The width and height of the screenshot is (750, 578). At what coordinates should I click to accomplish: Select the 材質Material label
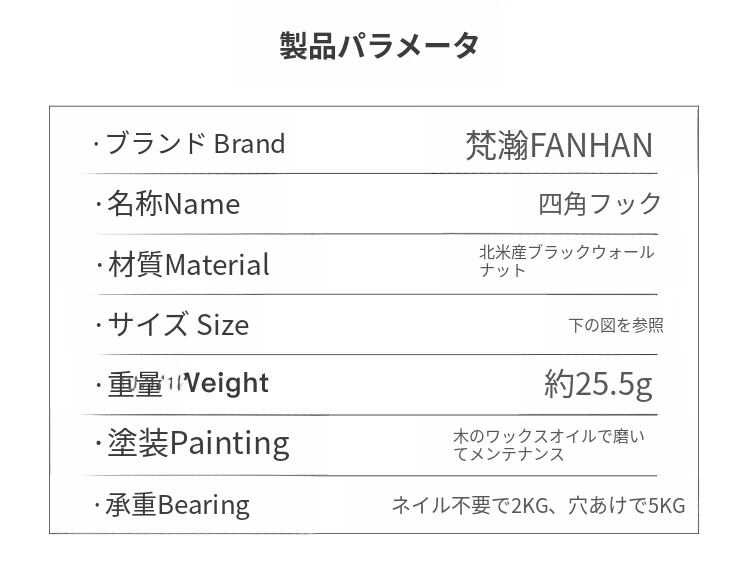(x=188, y=265)
